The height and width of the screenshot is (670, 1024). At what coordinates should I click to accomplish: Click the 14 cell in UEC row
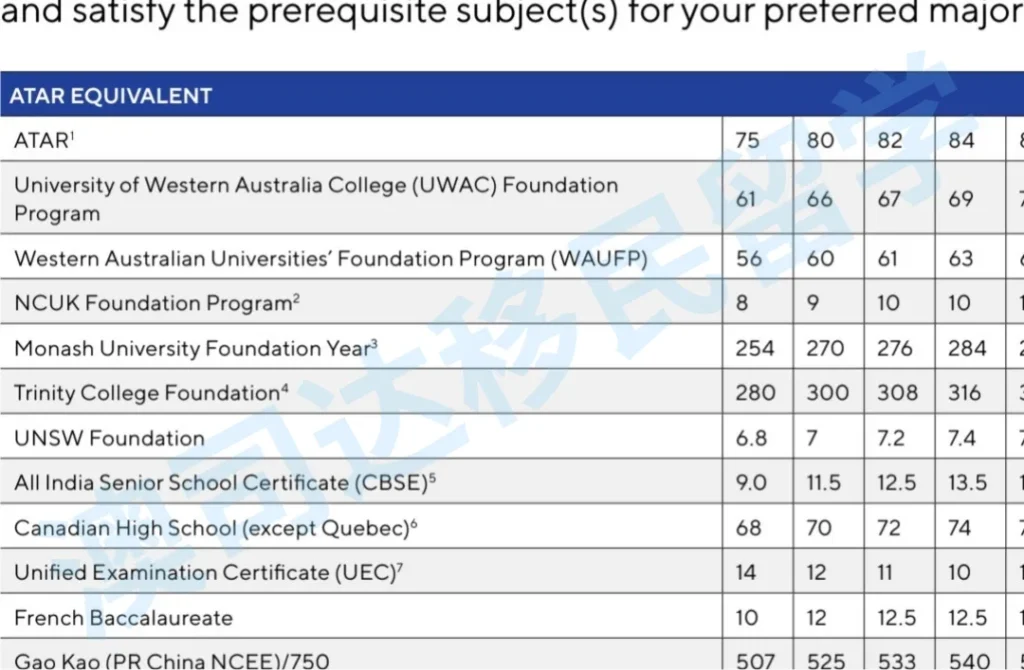point(746,572)
